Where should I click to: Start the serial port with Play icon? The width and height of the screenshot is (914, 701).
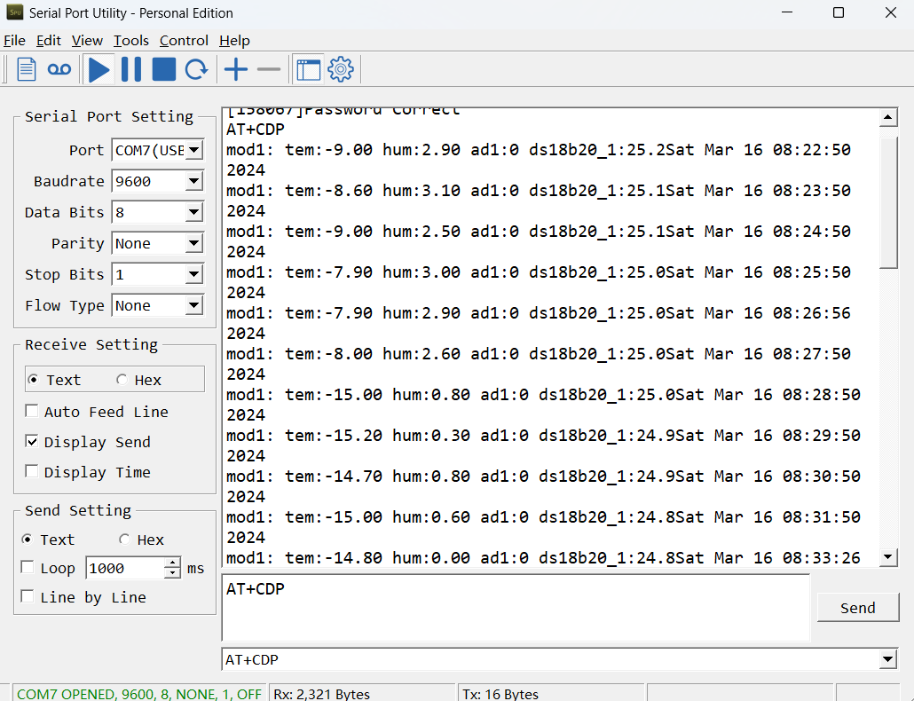(99, 69)
